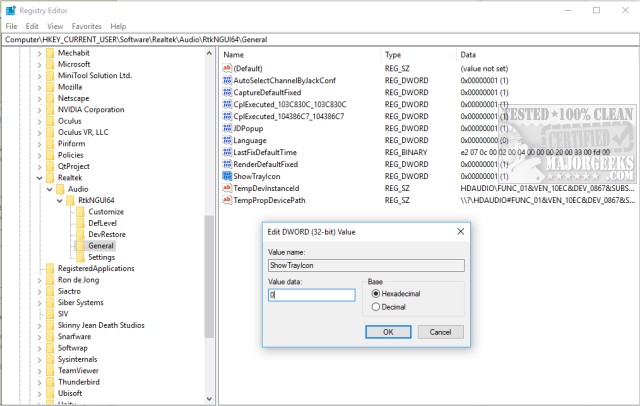Select the RegisteredApplications key
640x406 pixels.
click(x=96, y=268)
